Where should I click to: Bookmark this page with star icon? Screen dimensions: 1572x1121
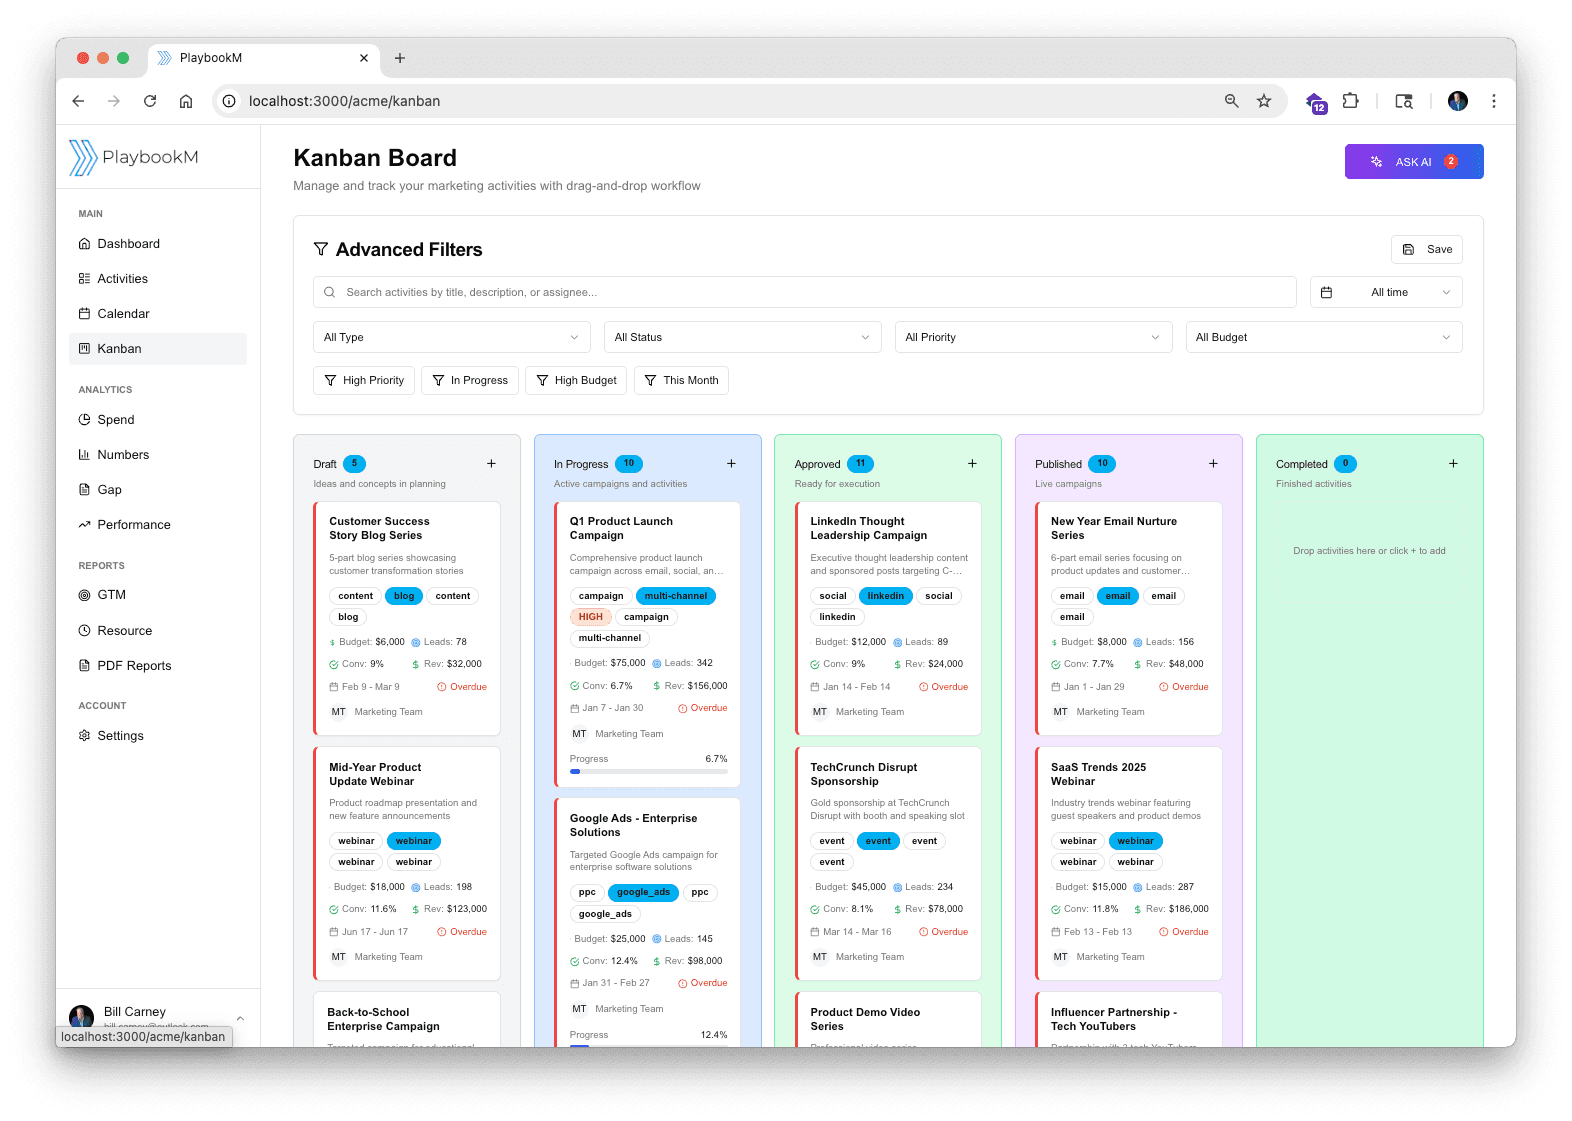(x=1264, y=101)
